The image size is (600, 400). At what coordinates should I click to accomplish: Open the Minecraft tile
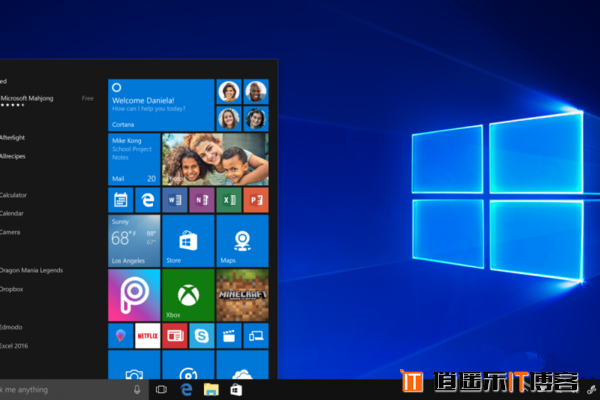point(243,295)
